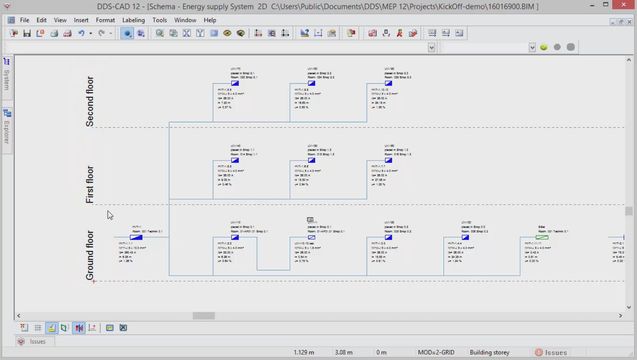637x360 pixels.
Task: Click the horizontal scrollbar thumb
Action: pyautogui.click(x=204, y=316)
